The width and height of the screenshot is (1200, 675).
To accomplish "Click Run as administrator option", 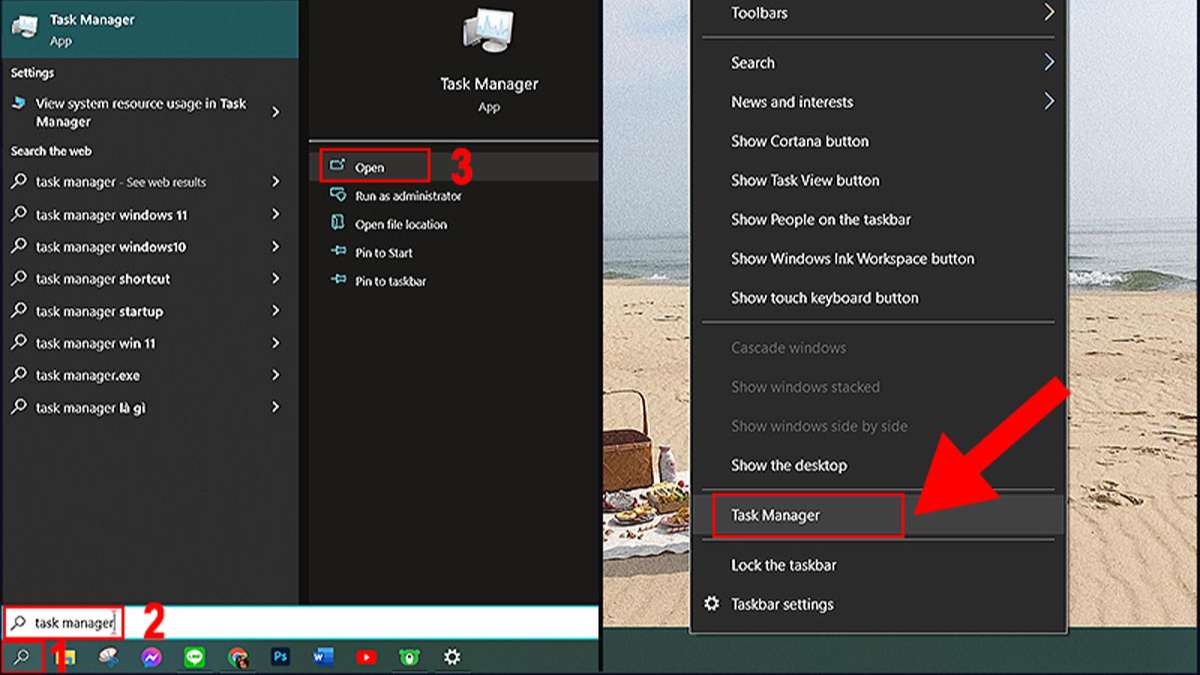I will [408, 196].
